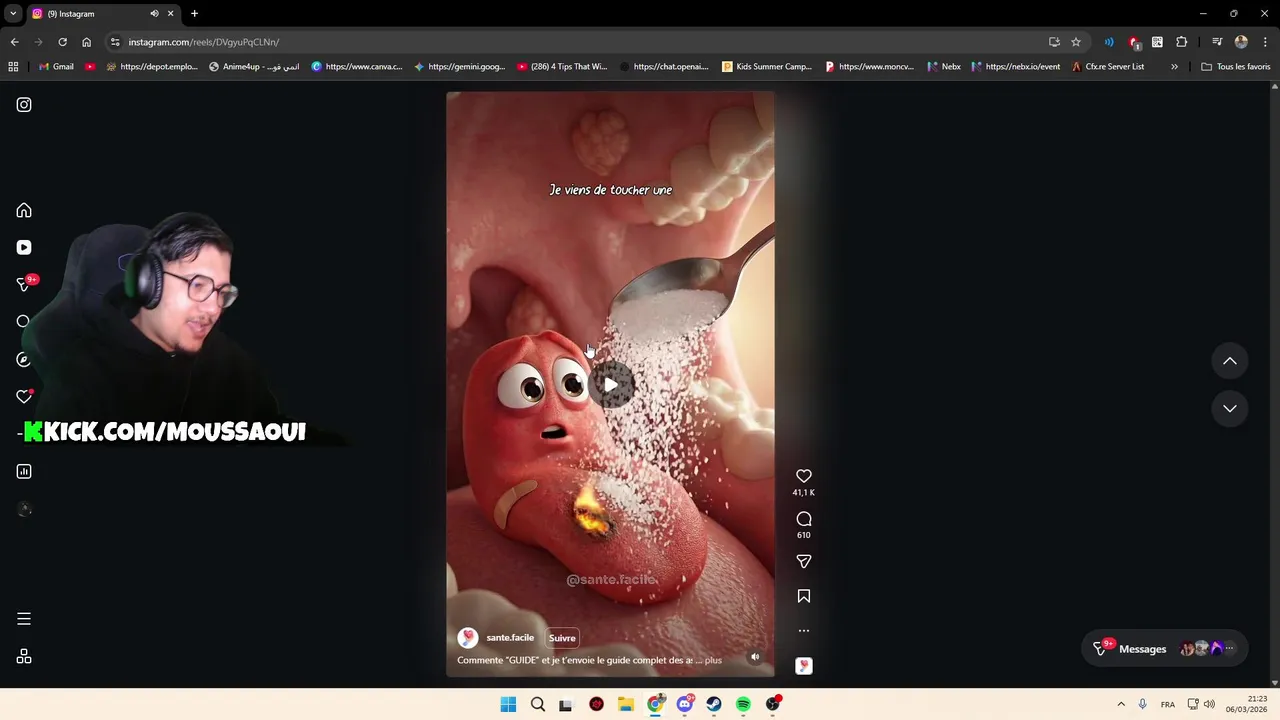
Task: Expand the caption with "plus"
Action: (x=713, y=660)
